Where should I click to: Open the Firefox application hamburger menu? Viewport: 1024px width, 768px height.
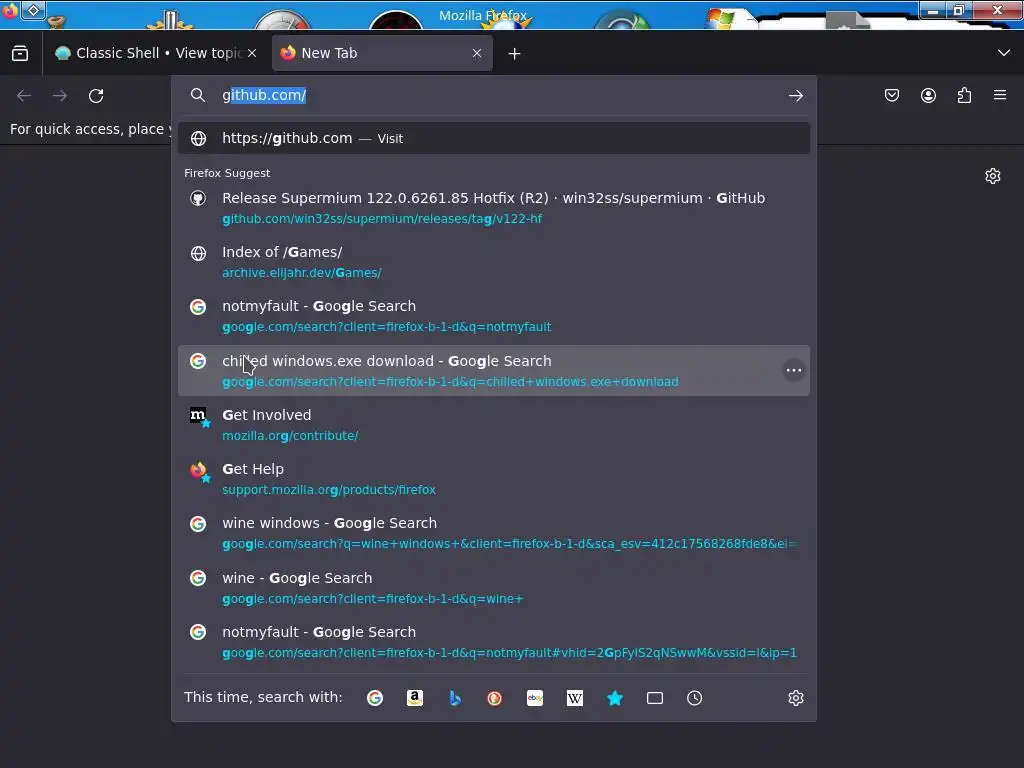click(1000, 95)
